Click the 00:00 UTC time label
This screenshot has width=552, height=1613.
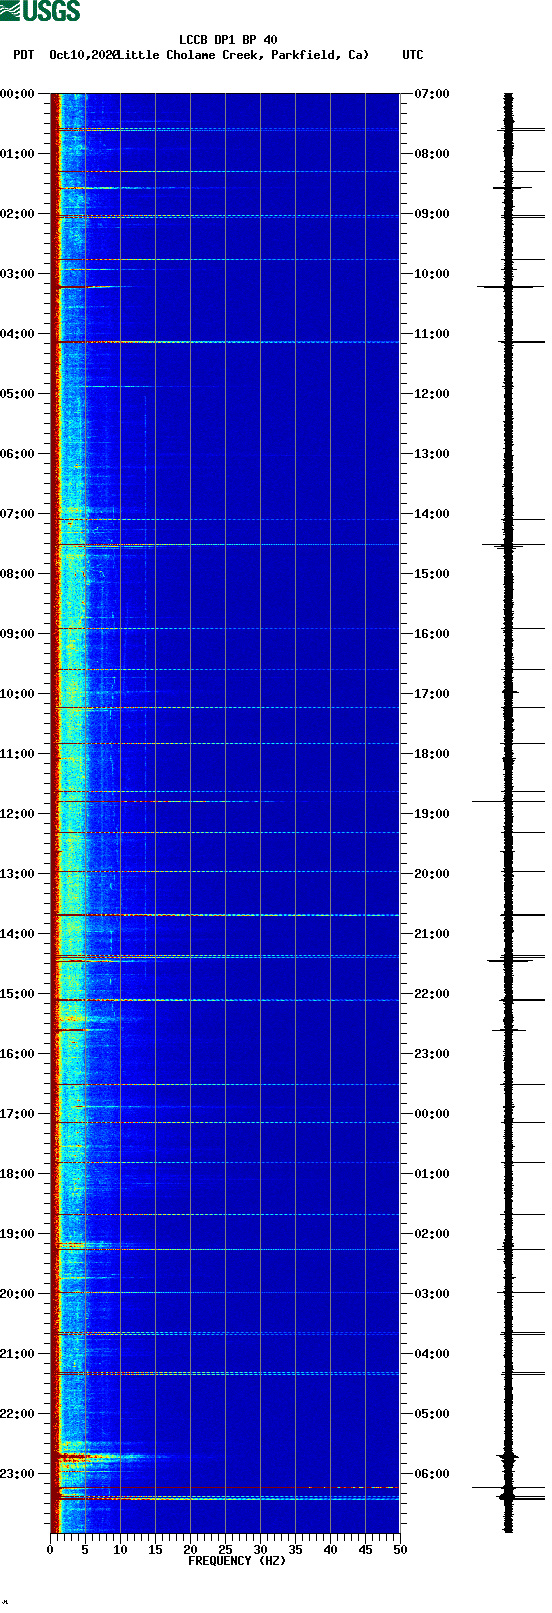tap(432, 1114)
